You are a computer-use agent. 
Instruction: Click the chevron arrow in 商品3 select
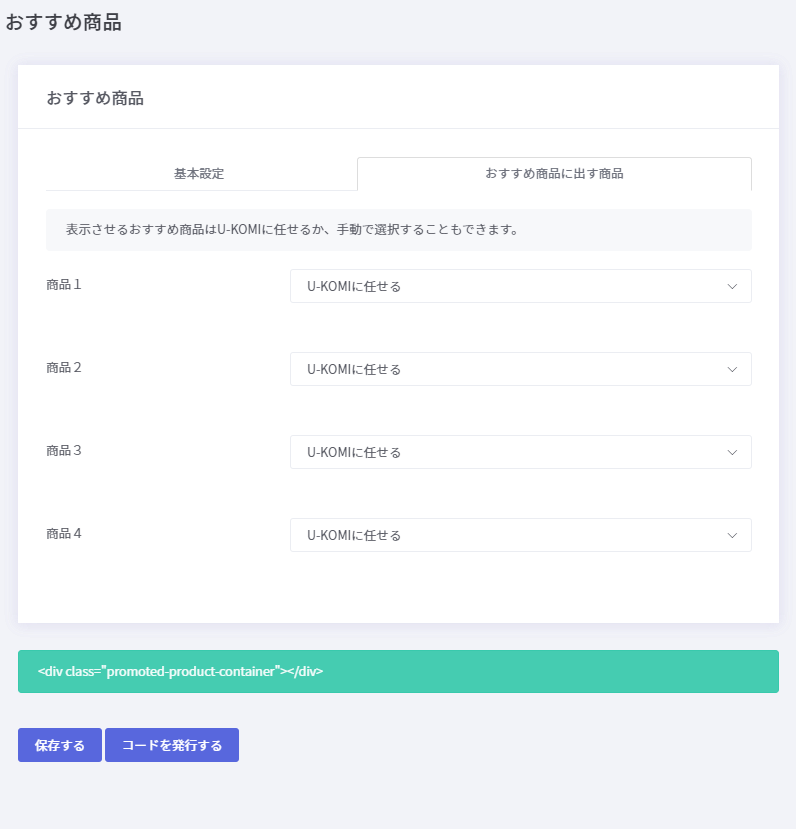[x=732, y=453]
